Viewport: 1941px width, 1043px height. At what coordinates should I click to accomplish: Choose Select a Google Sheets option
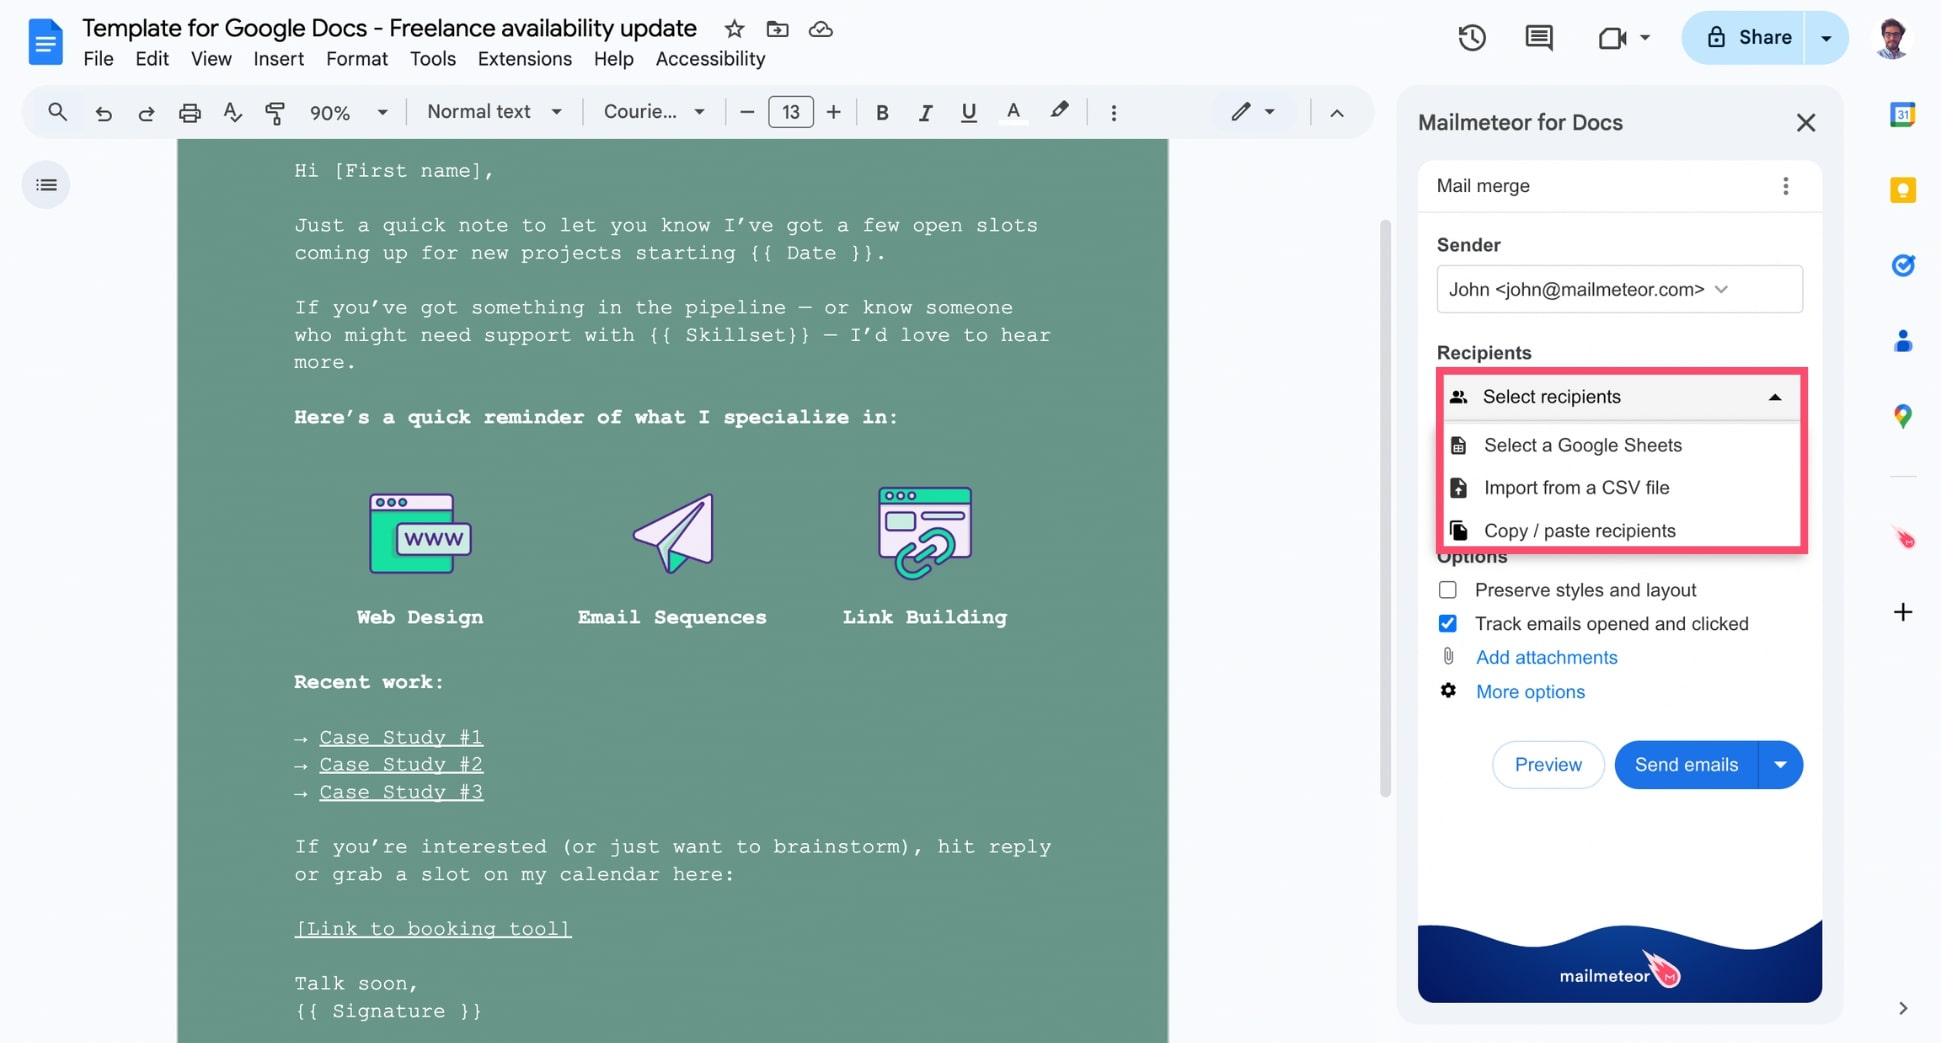pyautogui.click(x=1620, y=445)
